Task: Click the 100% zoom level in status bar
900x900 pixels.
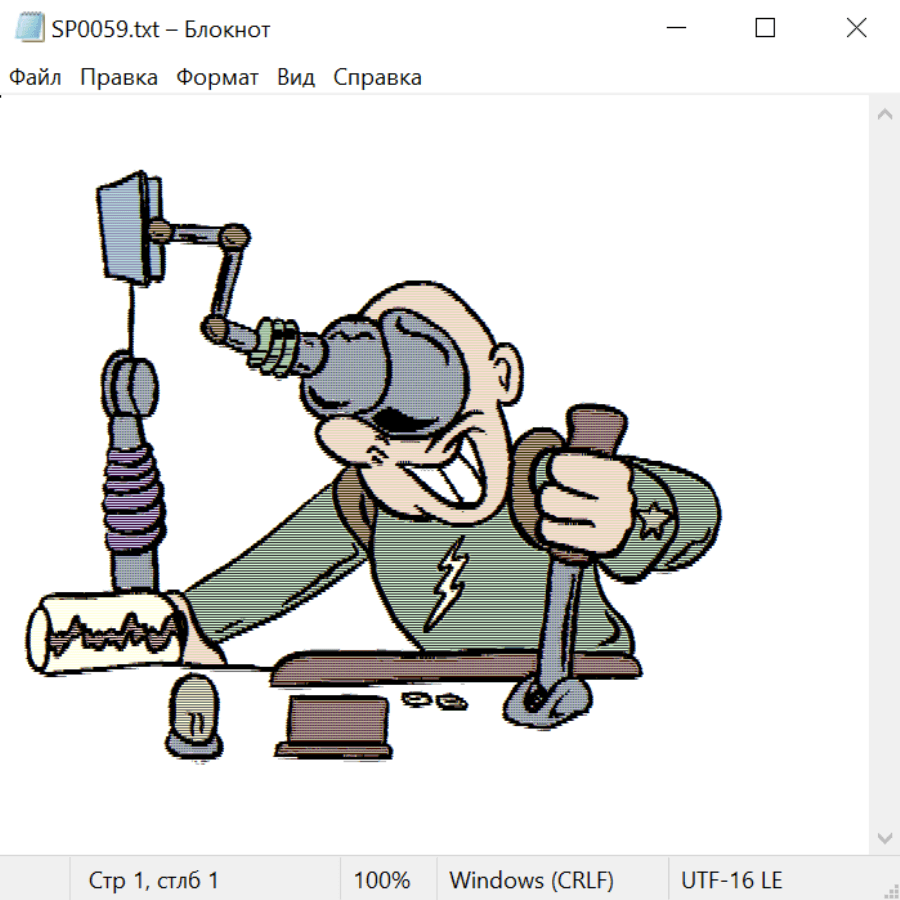Action: click(x=382, y=881)
